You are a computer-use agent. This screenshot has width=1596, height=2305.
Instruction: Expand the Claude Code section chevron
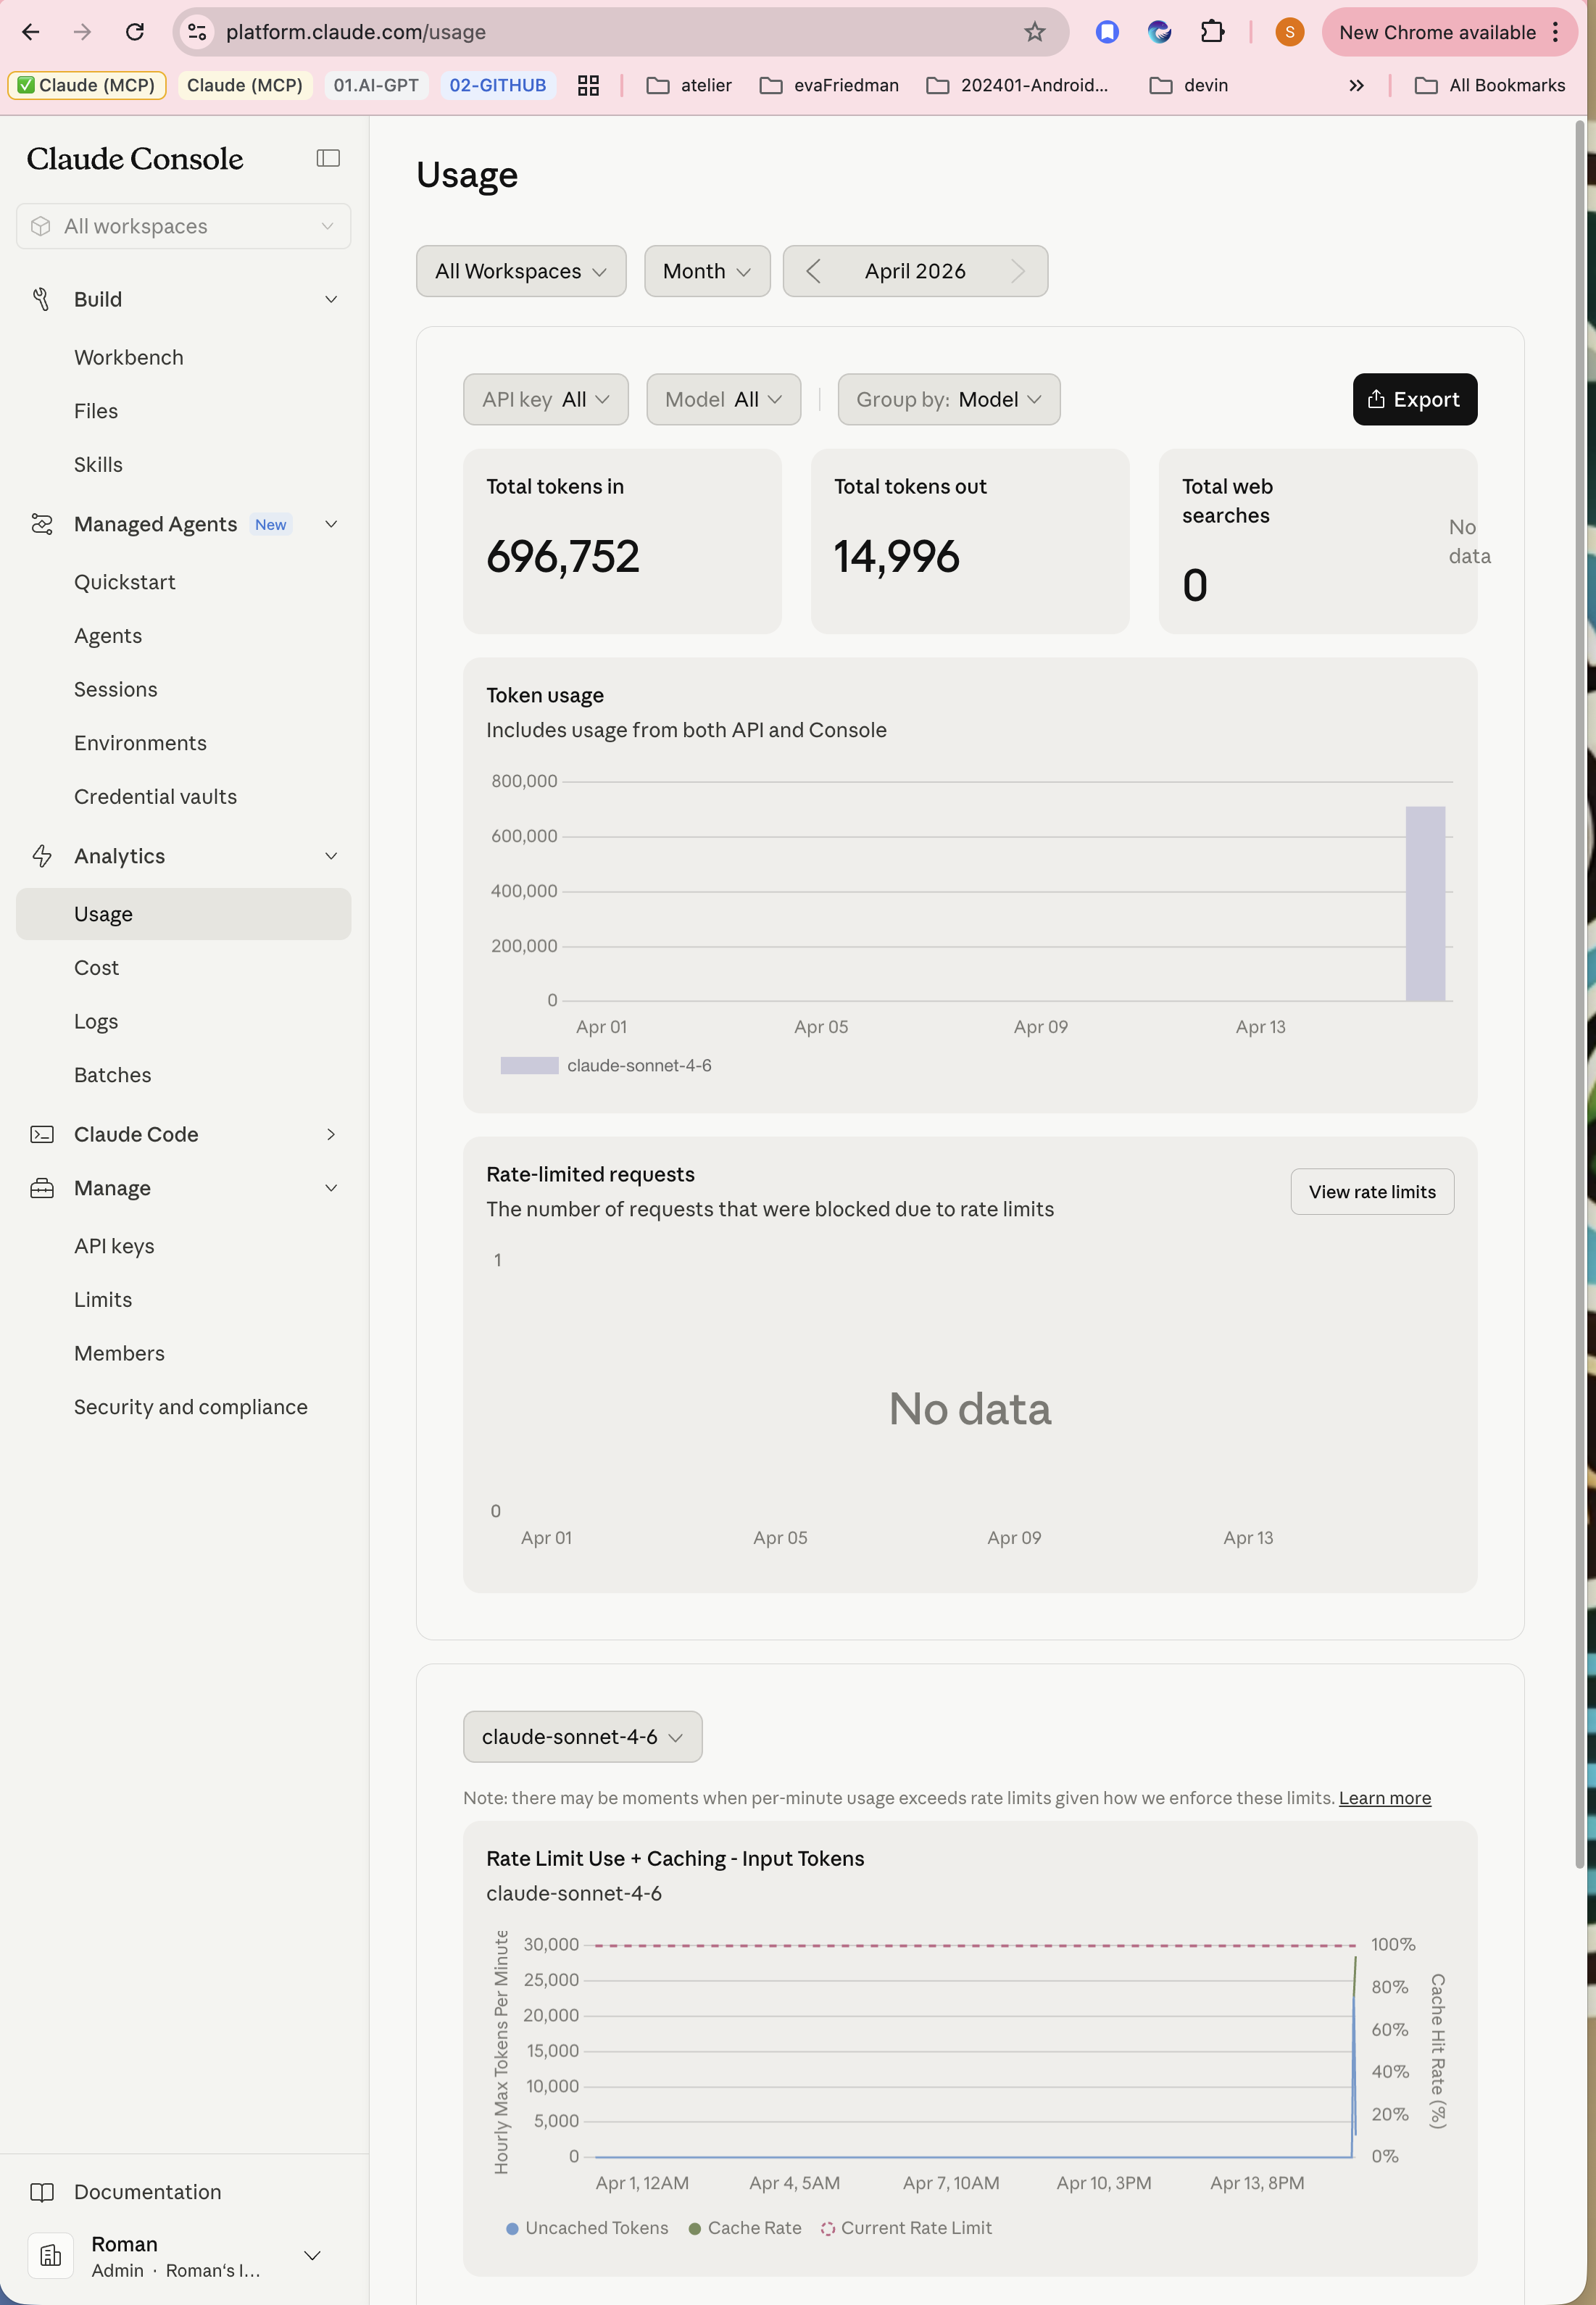point(331,1134)
